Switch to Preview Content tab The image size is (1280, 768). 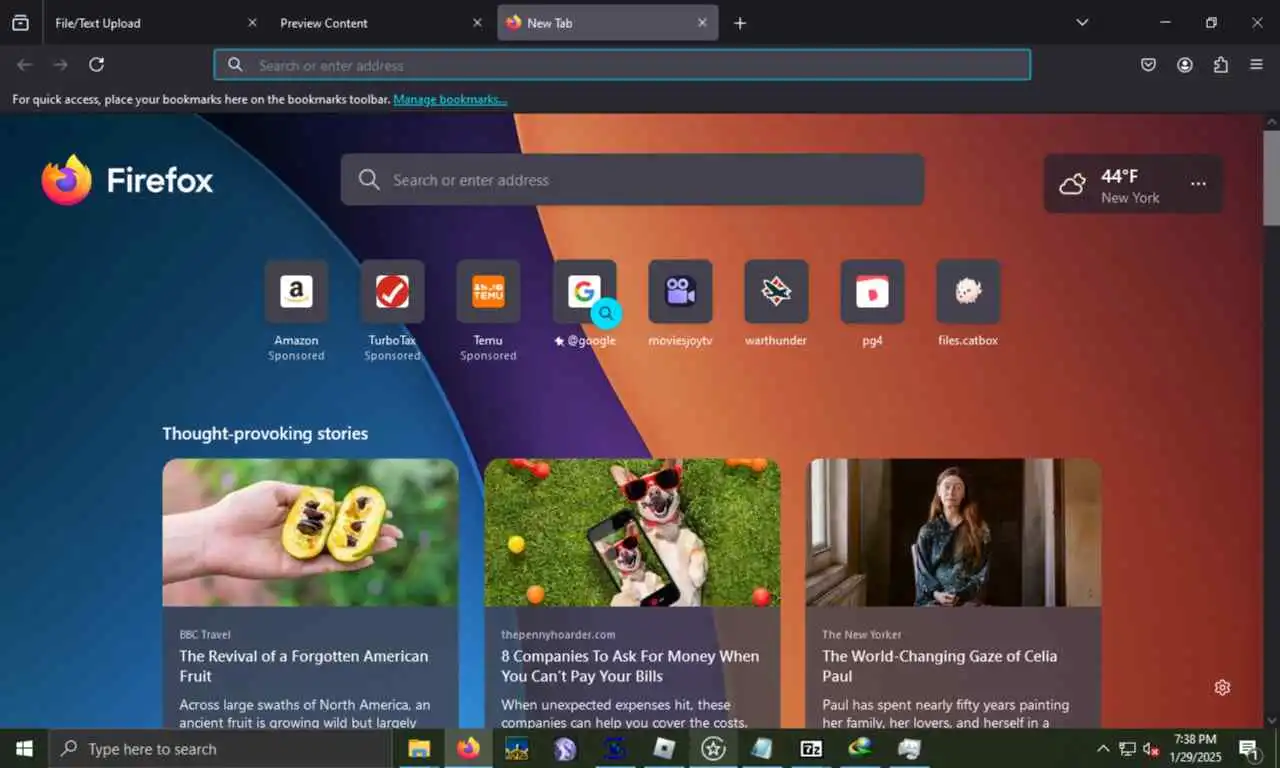pyautogui.click(x=380, y=22)
